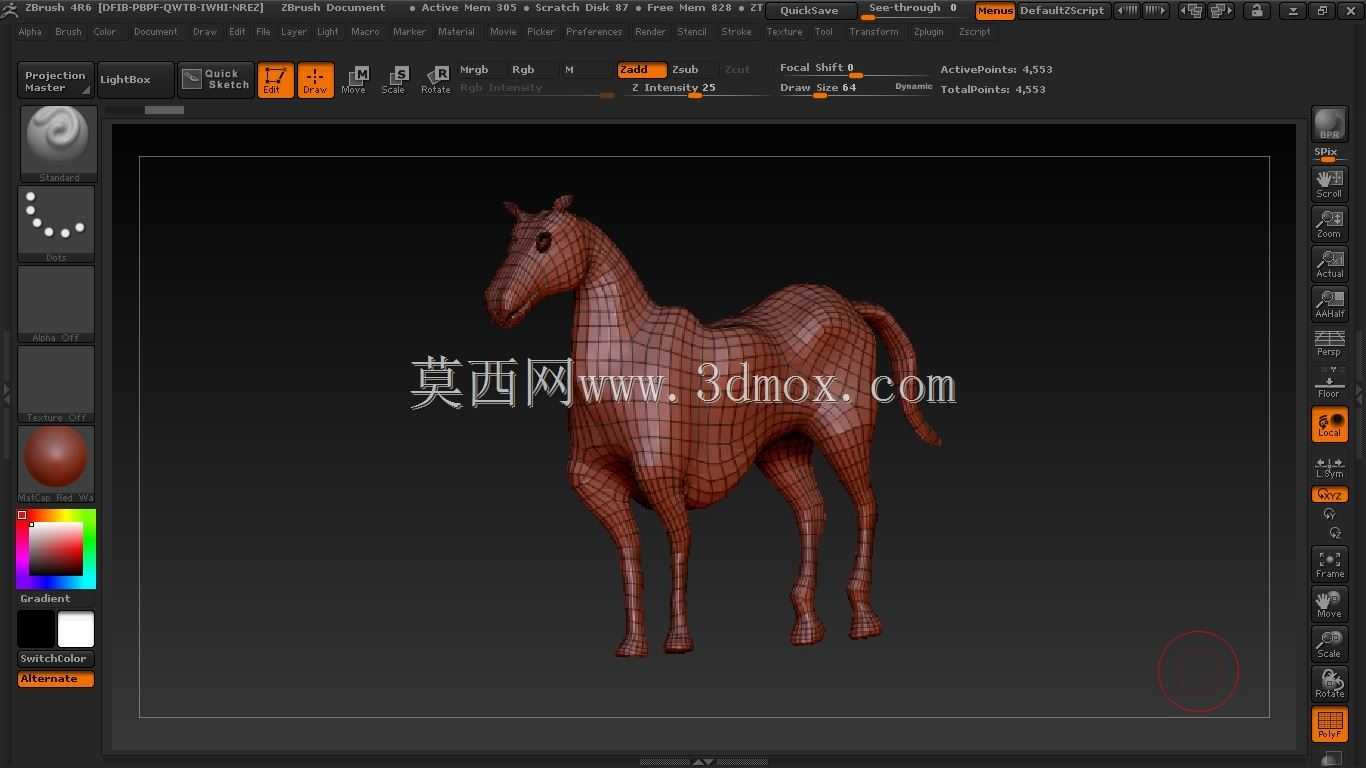1366x768 pixels.
Task: Open the Zplugin menu
Action: point(929,32)
